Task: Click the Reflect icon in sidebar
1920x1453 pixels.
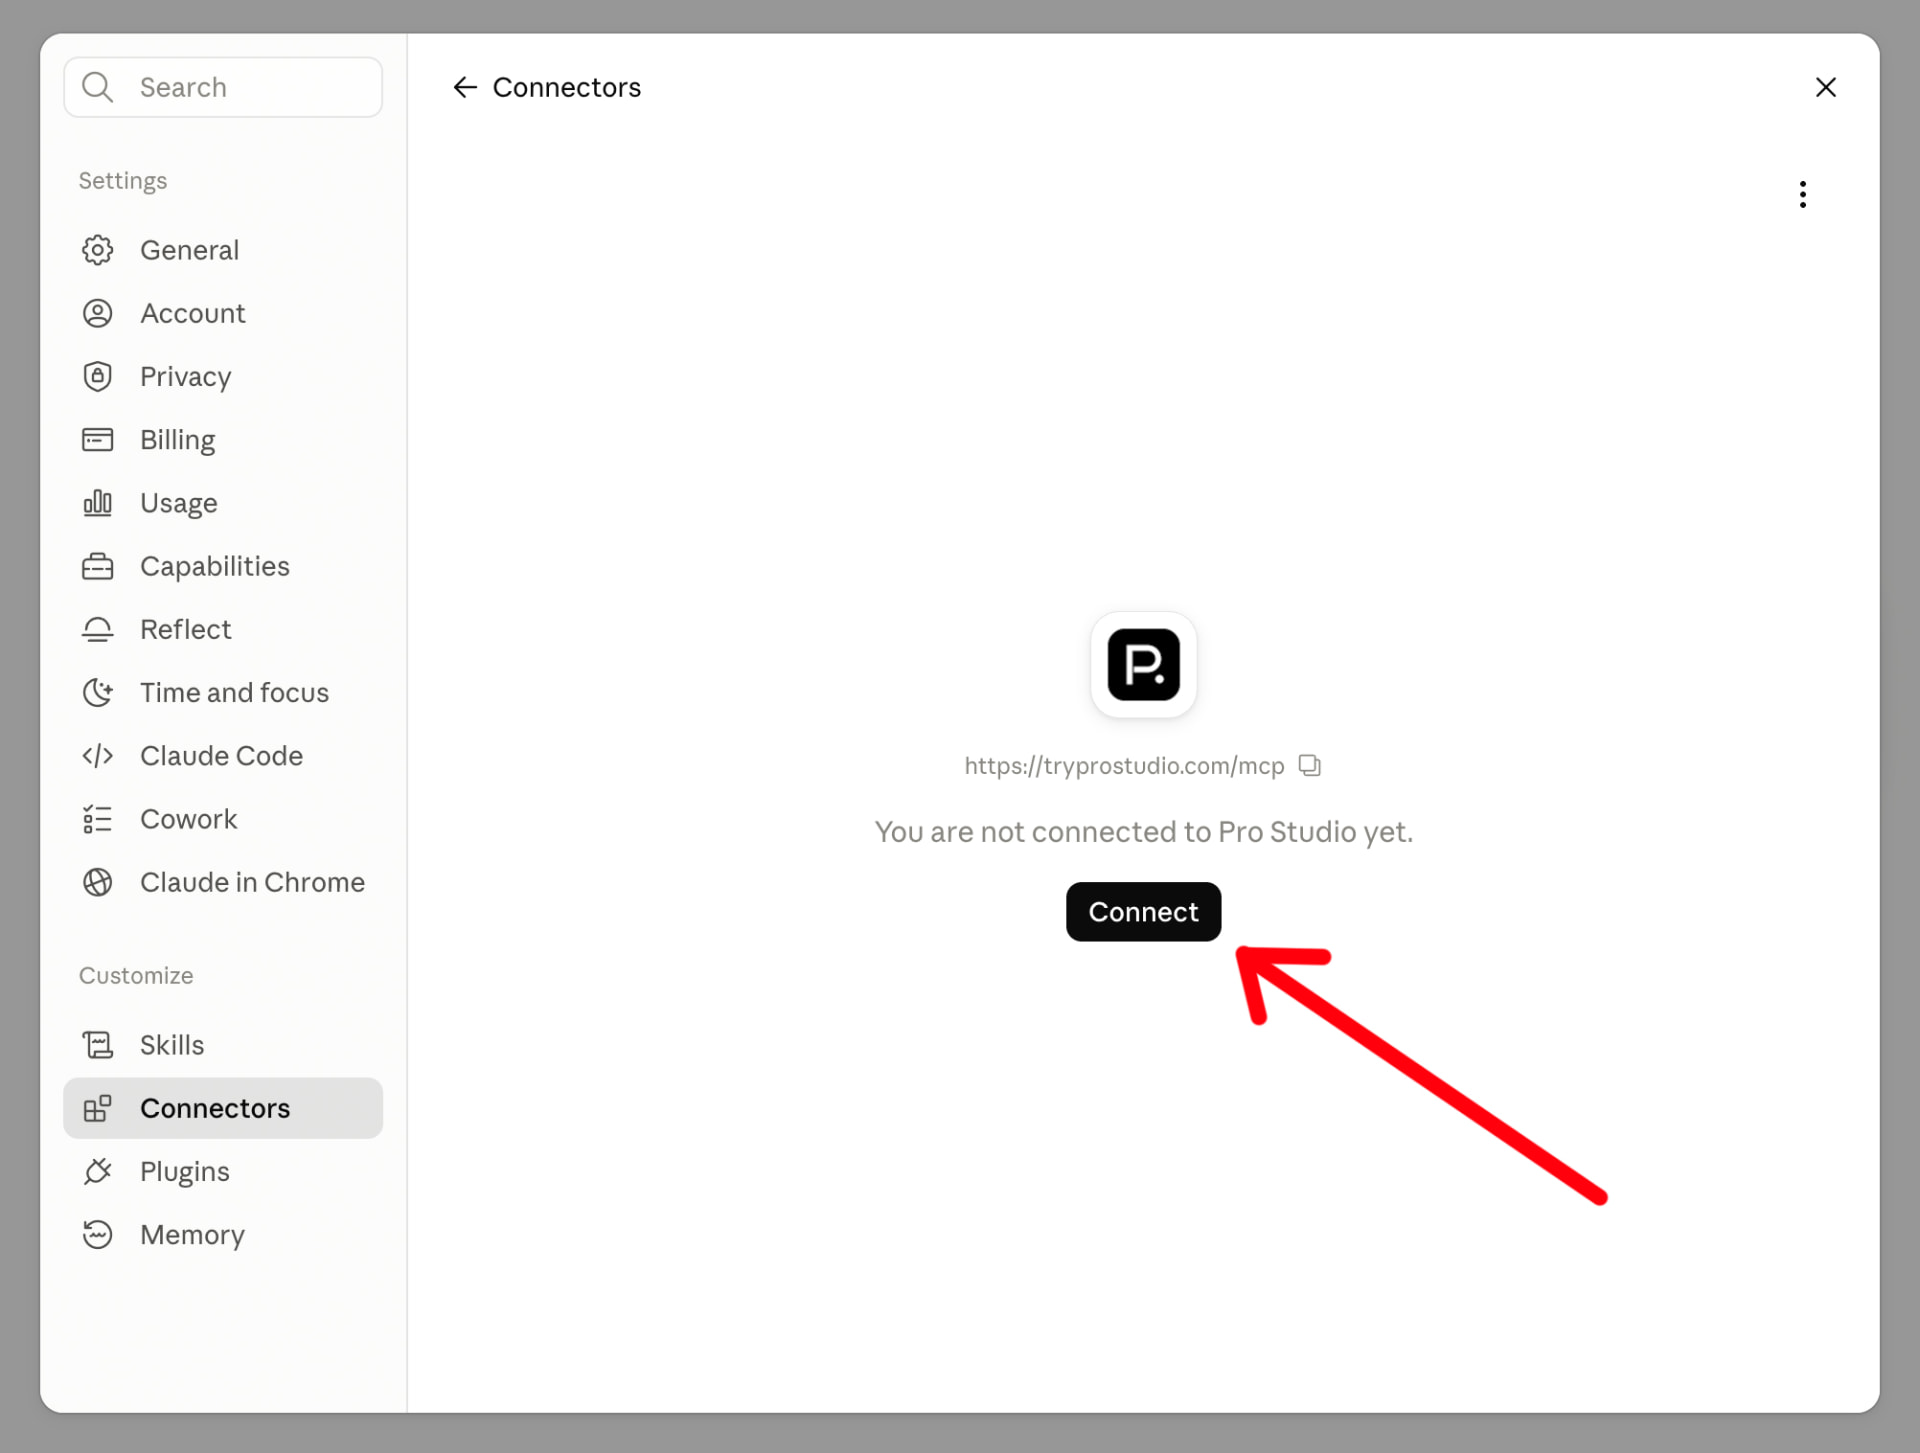Action: pyautogui.click(x=97, y=629)
